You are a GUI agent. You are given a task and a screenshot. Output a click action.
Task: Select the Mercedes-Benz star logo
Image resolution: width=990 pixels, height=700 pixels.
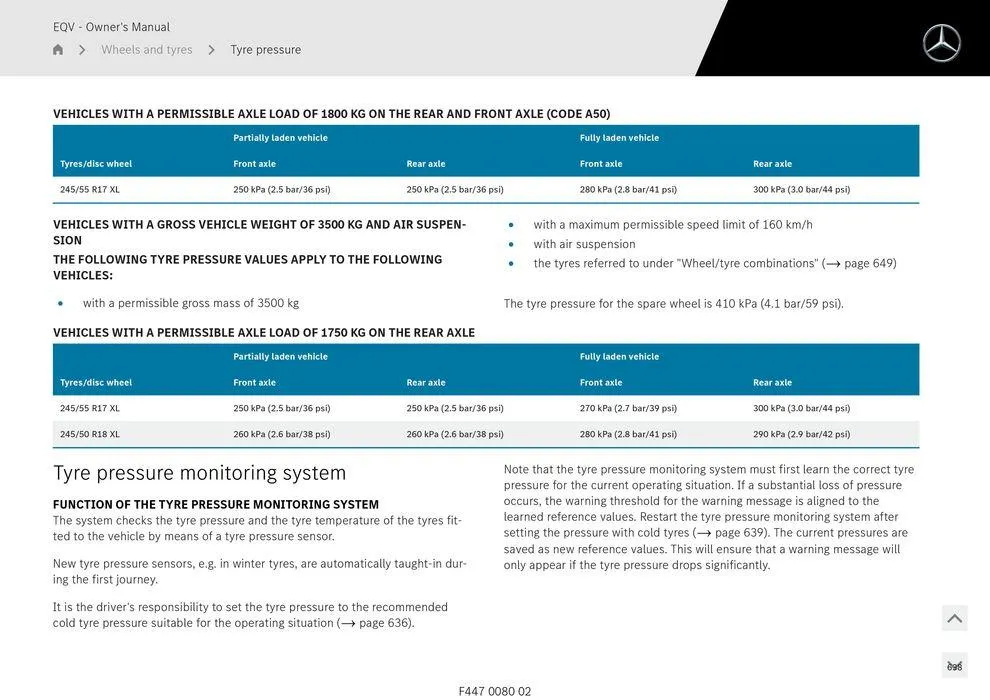point(941,44)
